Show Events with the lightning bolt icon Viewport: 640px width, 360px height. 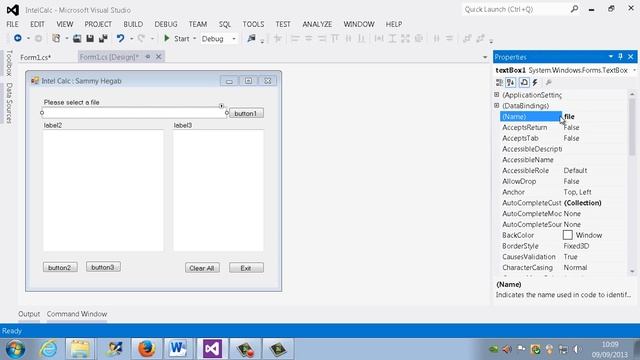(535, 82)
